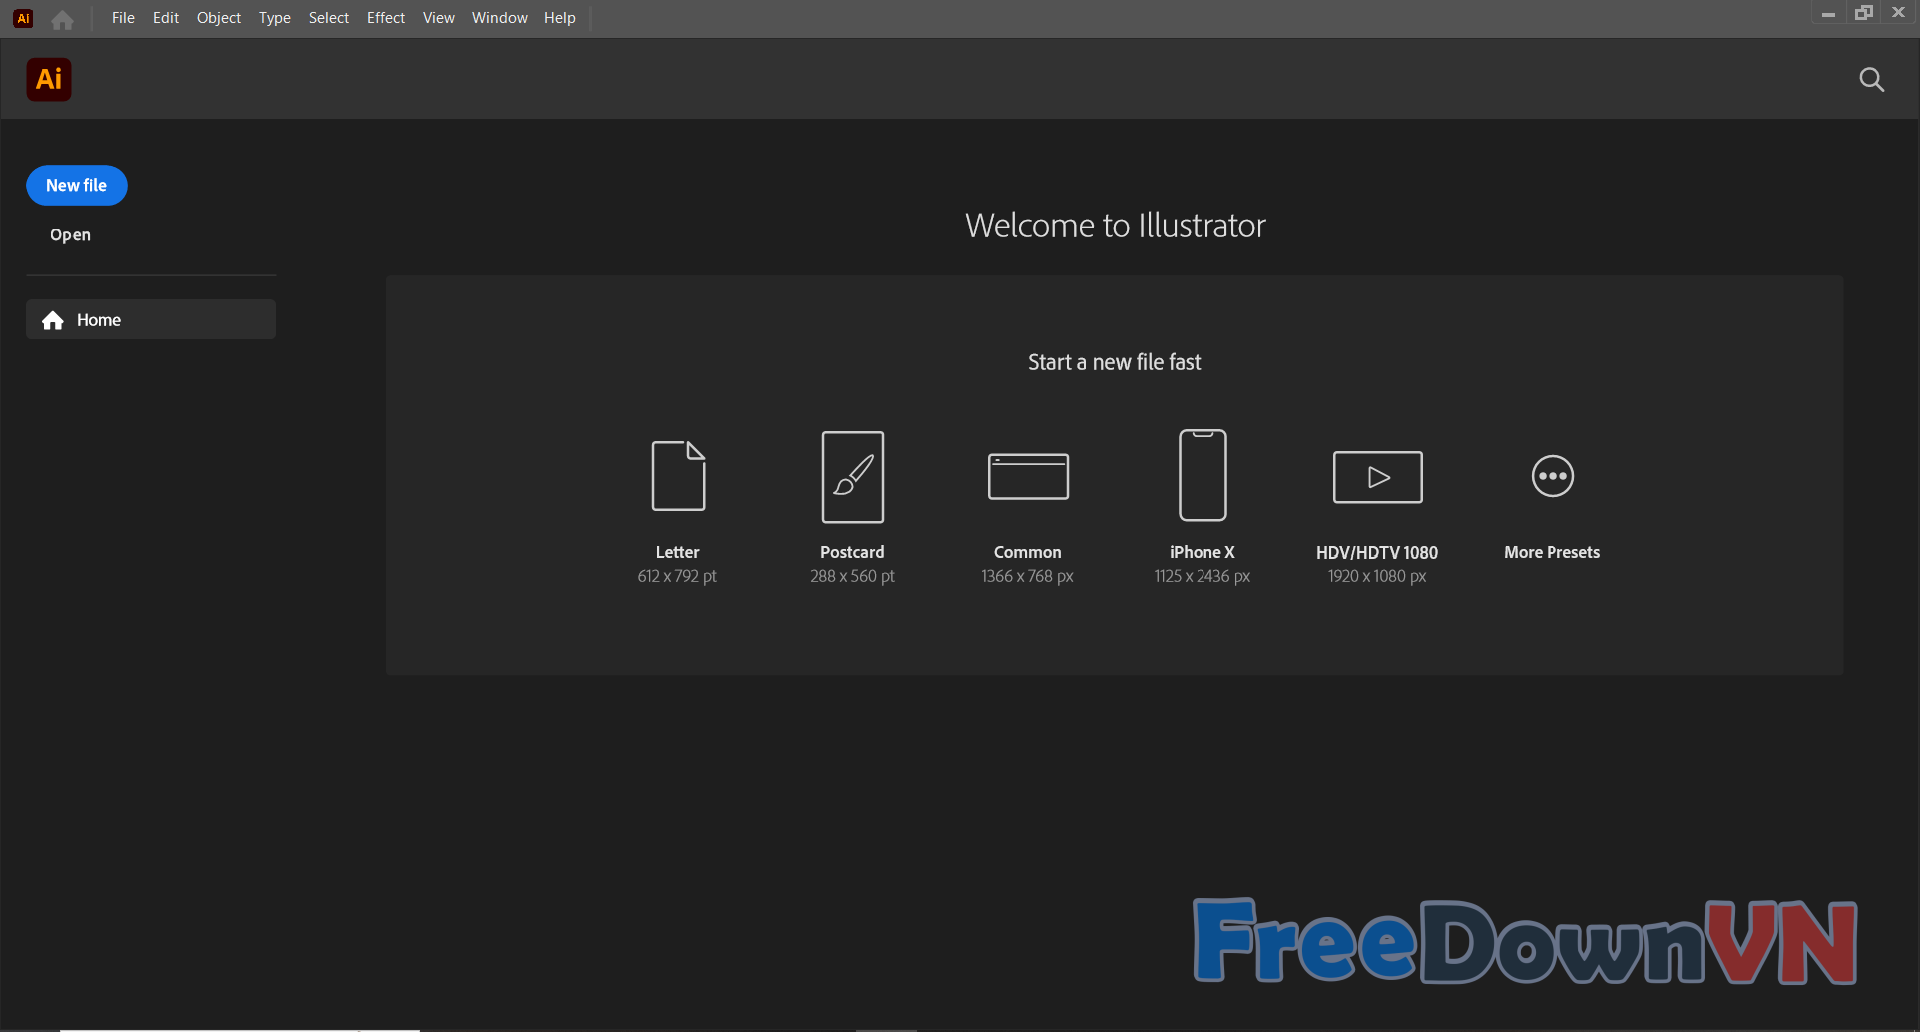Click the home icon in the menu bar
The width and height of the screenshot is (1920, 1032).
[62, 19]
